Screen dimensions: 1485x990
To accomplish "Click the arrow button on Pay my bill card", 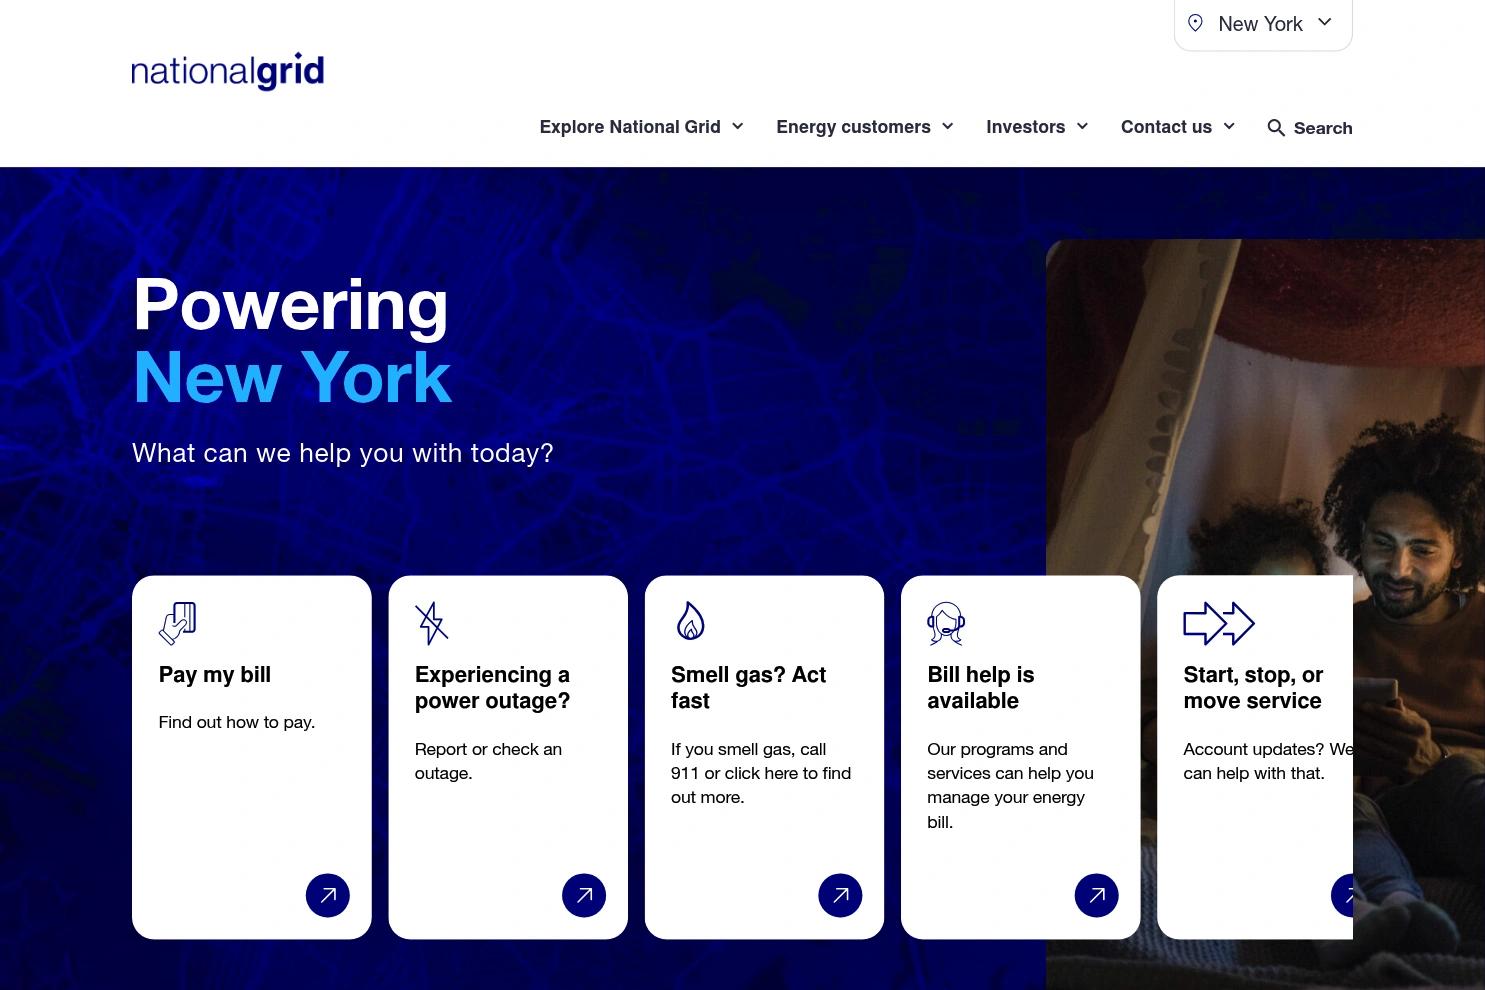I will pos(328,895).
